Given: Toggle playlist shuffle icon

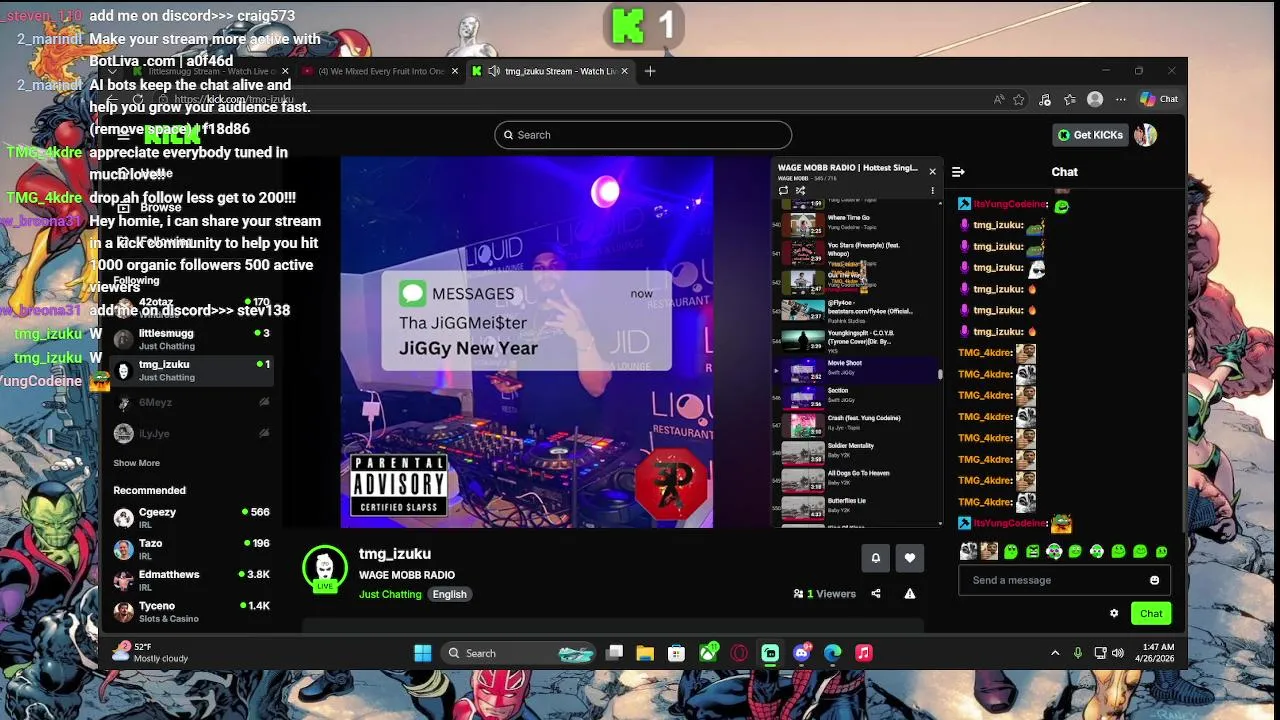Looking at the screenshot, I should (800, 190).
